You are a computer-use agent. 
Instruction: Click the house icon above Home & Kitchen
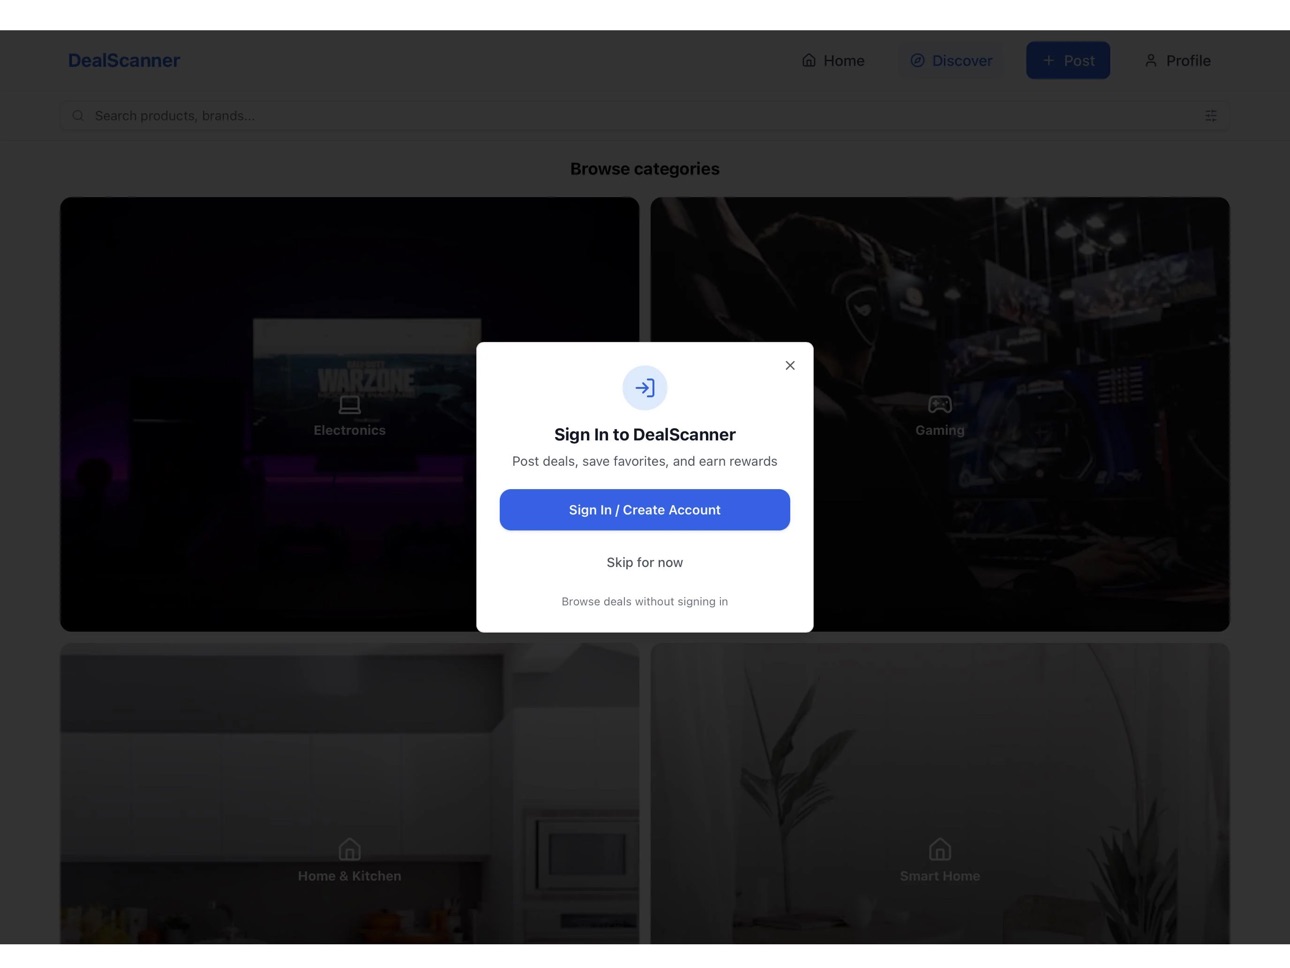click(349, 849)
